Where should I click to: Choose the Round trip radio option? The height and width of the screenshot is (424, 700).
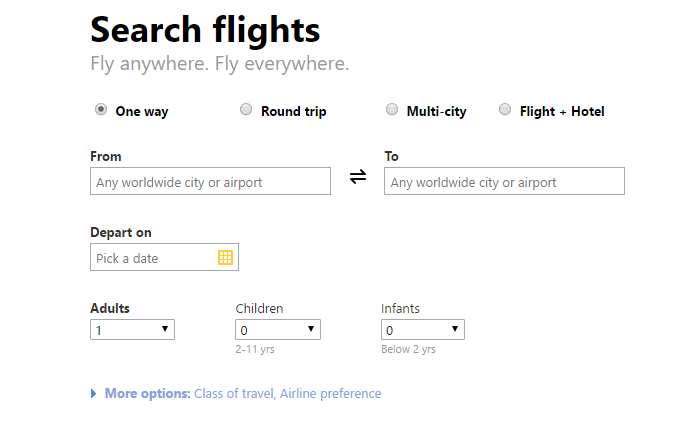[x=246, y=110]
